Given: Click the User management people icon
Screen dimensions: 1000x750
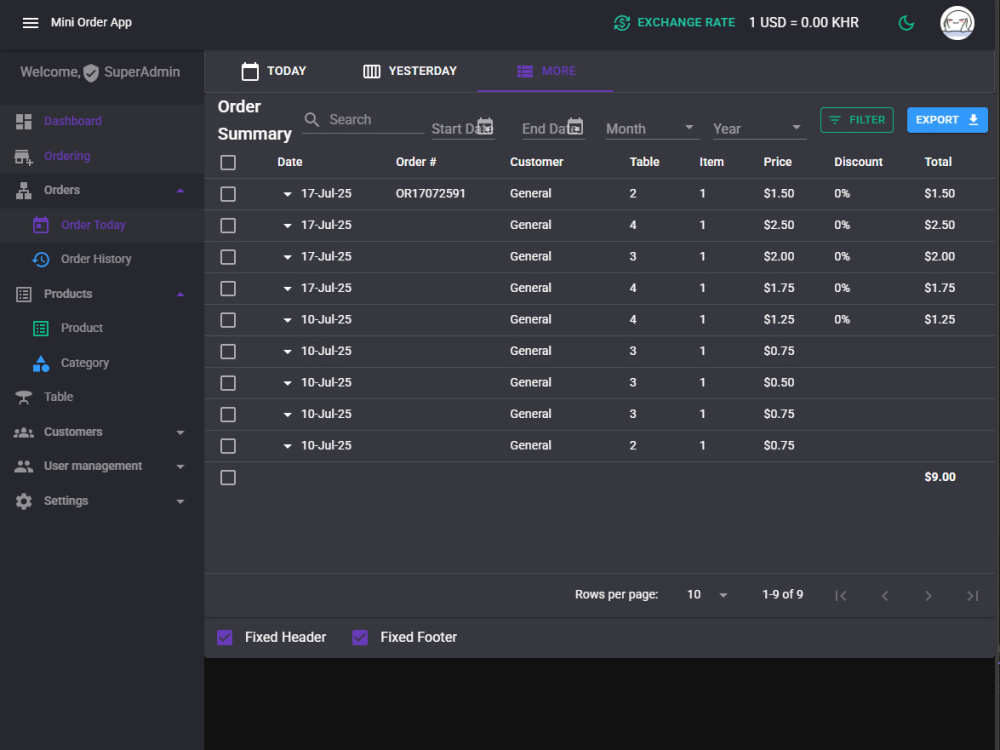Looking at the screenshot, I should pos(24,467).
